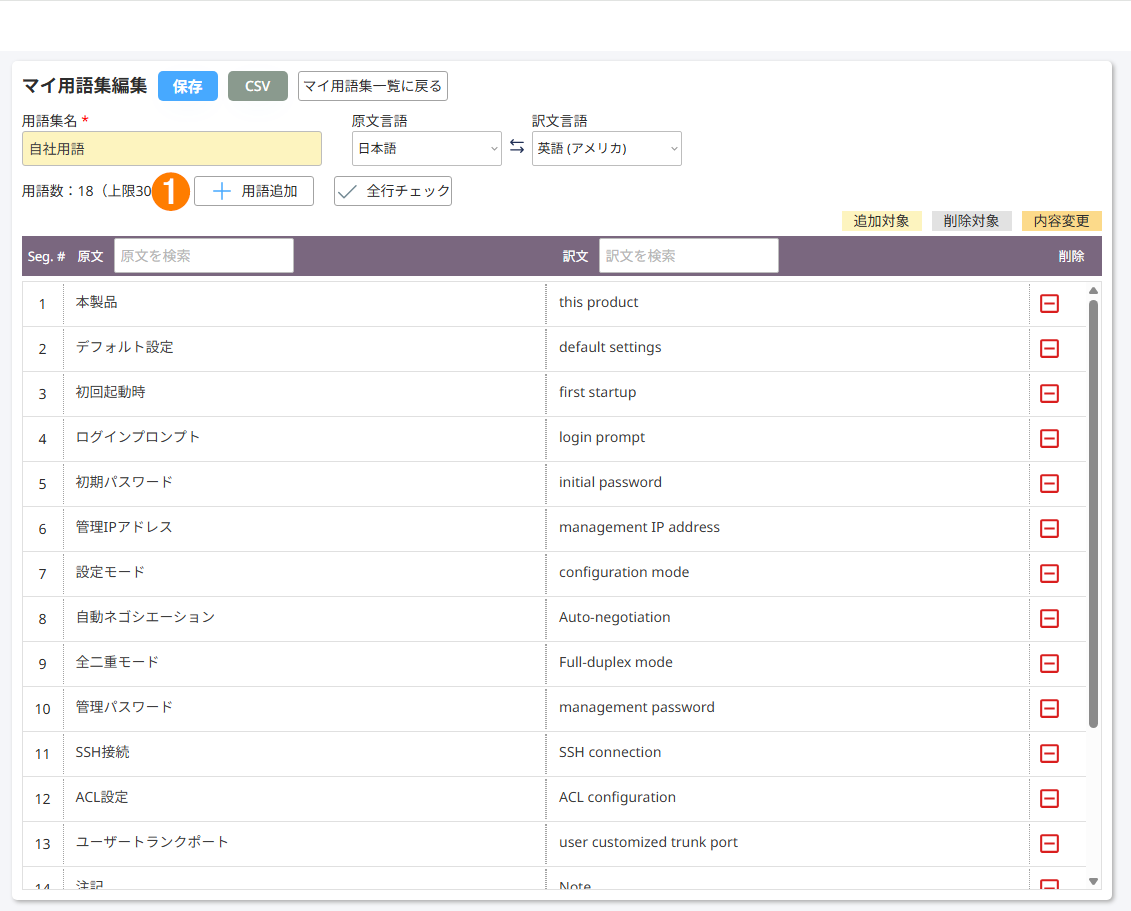The width and height of the screenshot is (1131, 911).
Task: Delete the SSH接続 term row
Action: click(1049, 754)
